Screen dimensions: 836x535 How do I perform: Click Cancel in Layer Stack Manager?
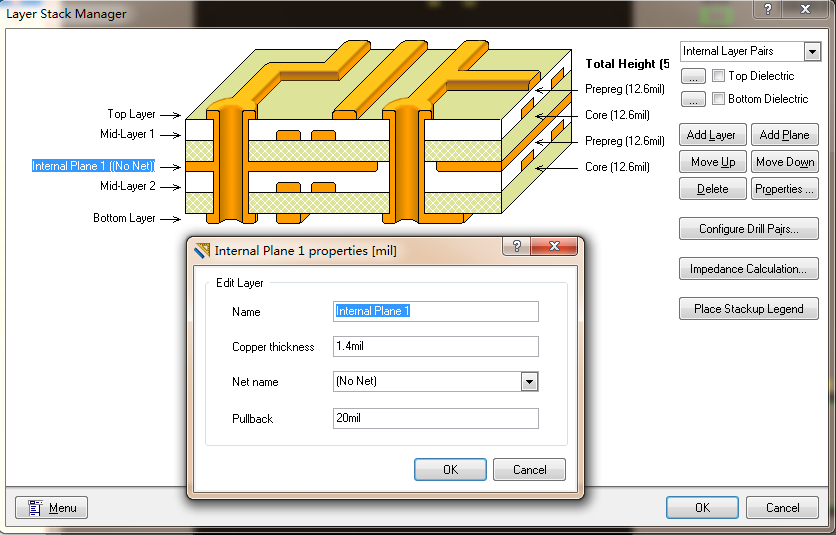point(782,507)
